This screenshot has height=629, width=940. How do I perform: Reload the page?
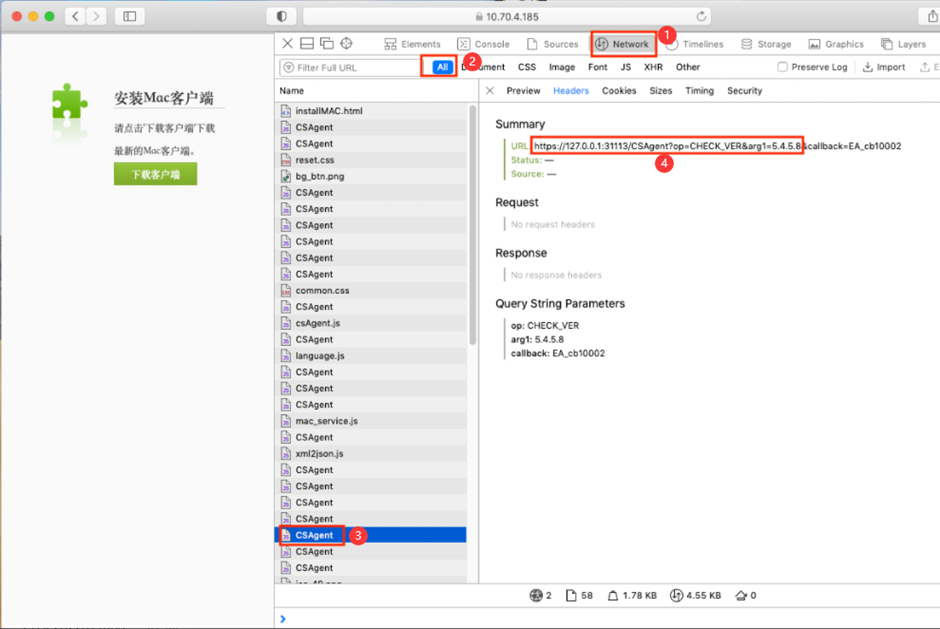click(701, 16)
